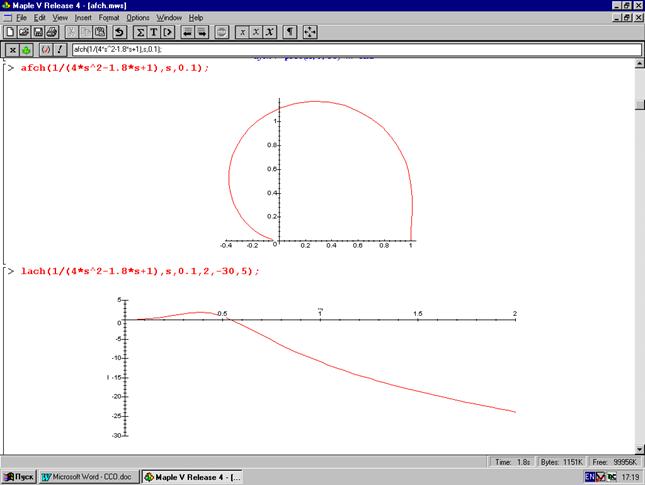Click the Пуск Start button
Viewport: 645px width, 485px height.
point(18,477)
